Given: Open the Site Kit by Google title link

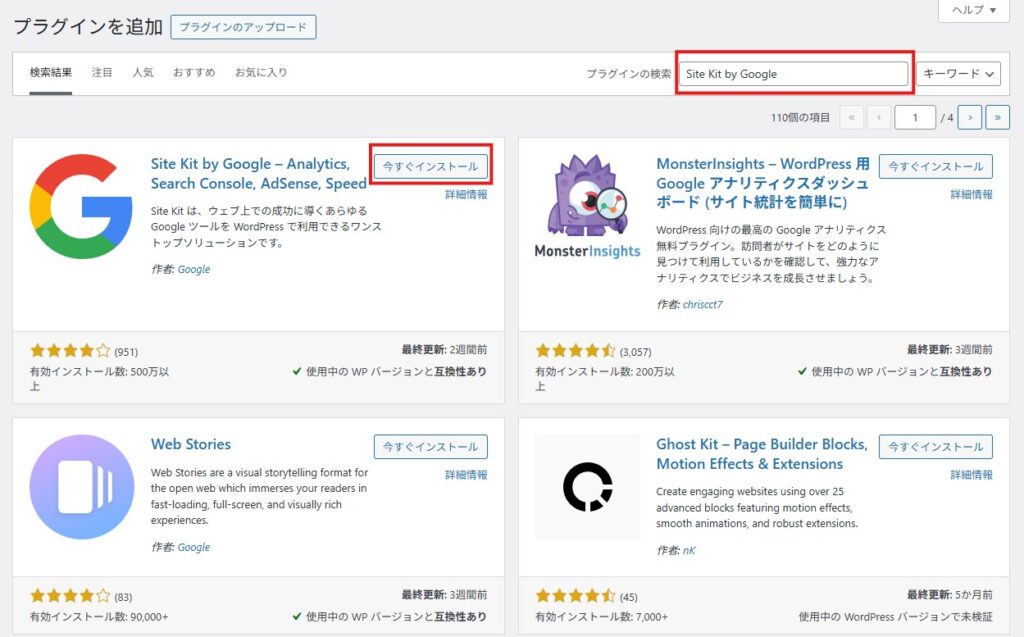Looking at the screenshot, I should pos(259,173).
